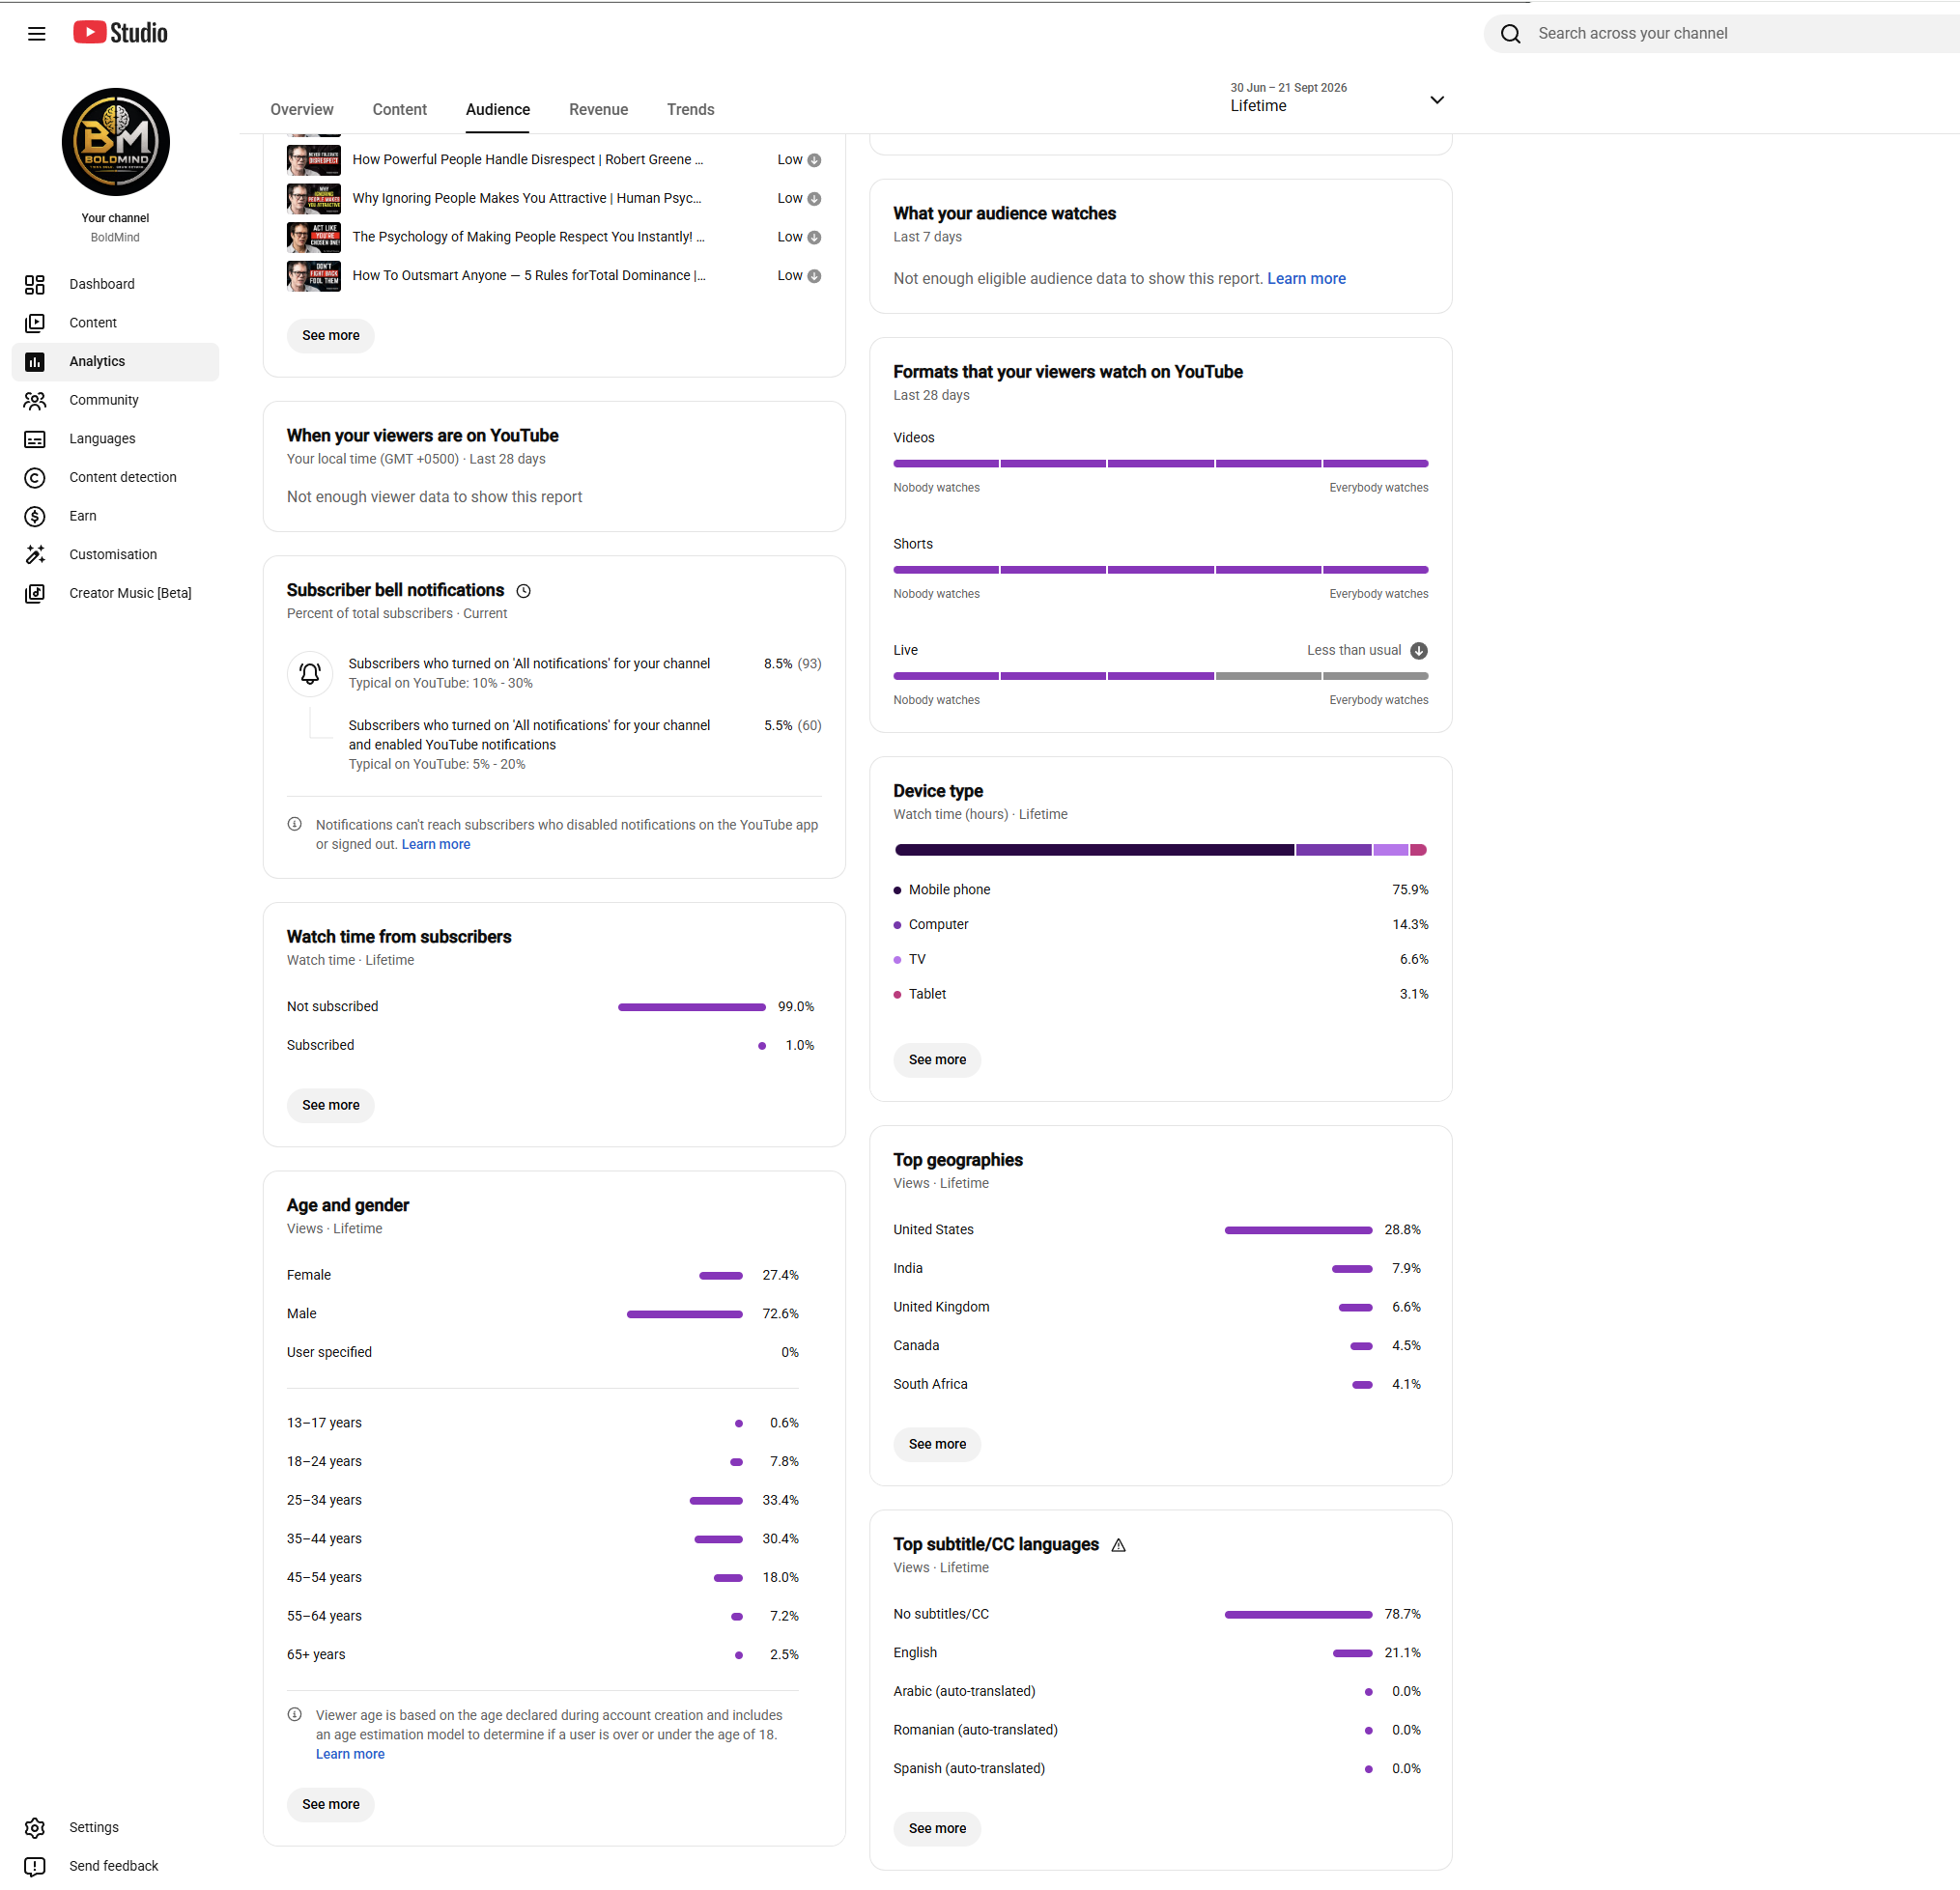Switch to the Trends tab
This screenshot has width=1960, height=1890.
(690, 110)
